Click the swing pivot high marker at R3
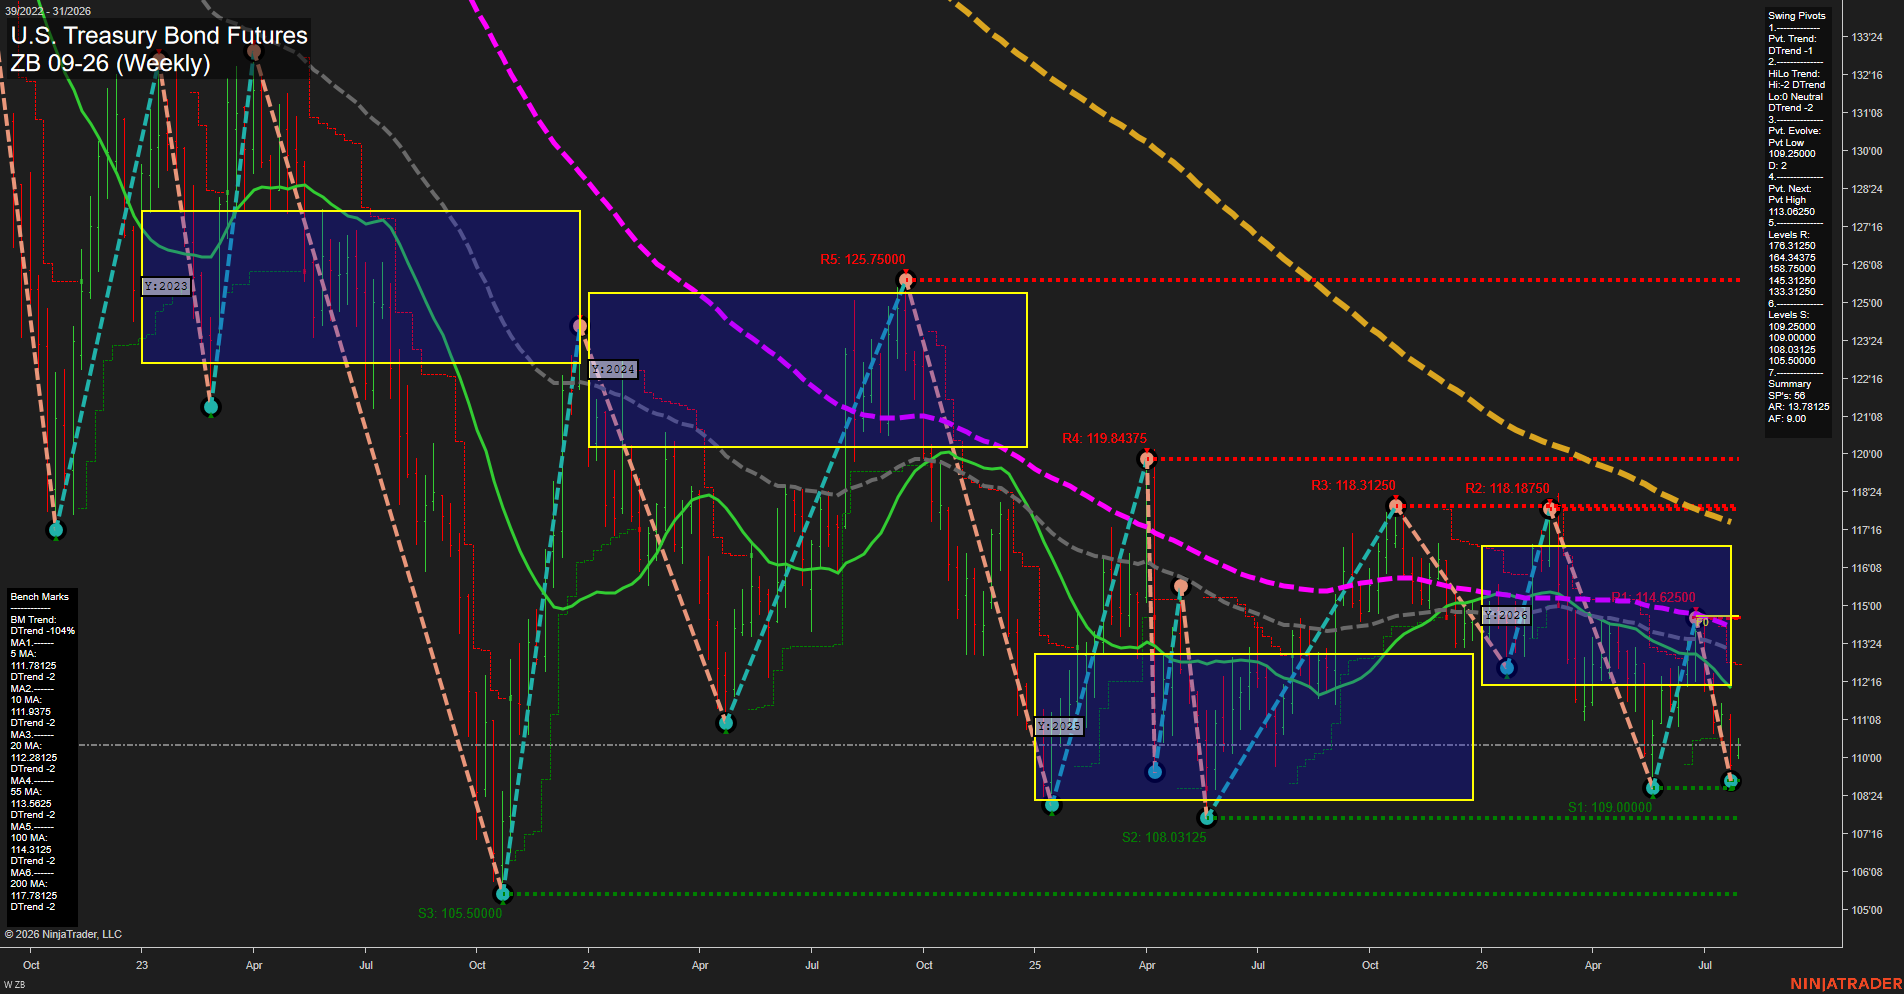This screenshot has height=994, width=1904. point(1396,506)
